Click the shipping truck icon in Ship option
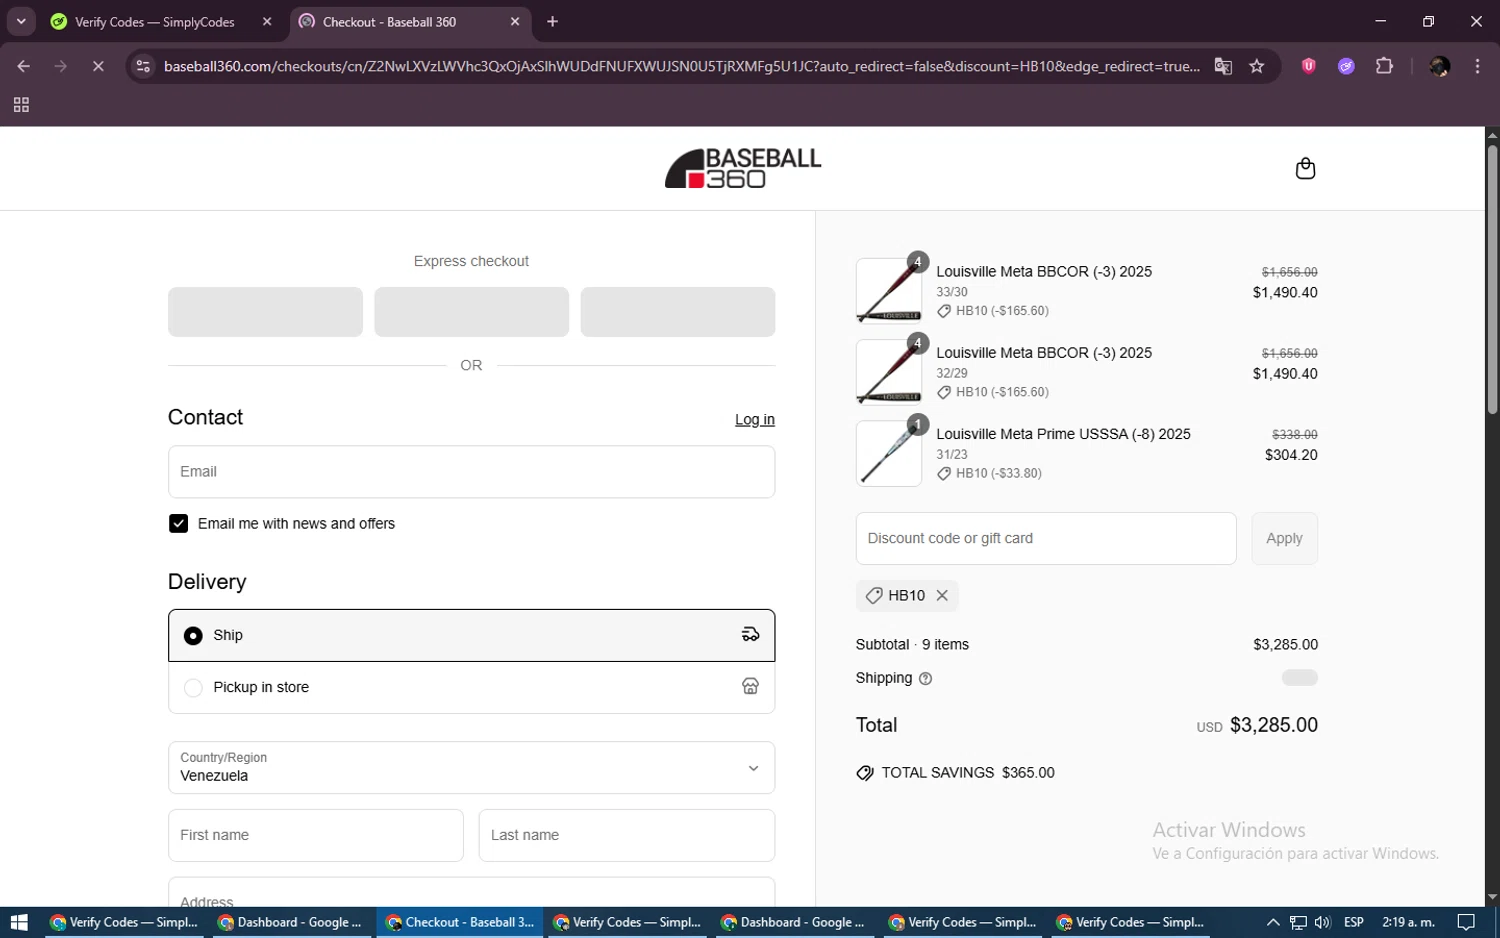Screen dimensions: 1500x938 [x=750, y=635]
